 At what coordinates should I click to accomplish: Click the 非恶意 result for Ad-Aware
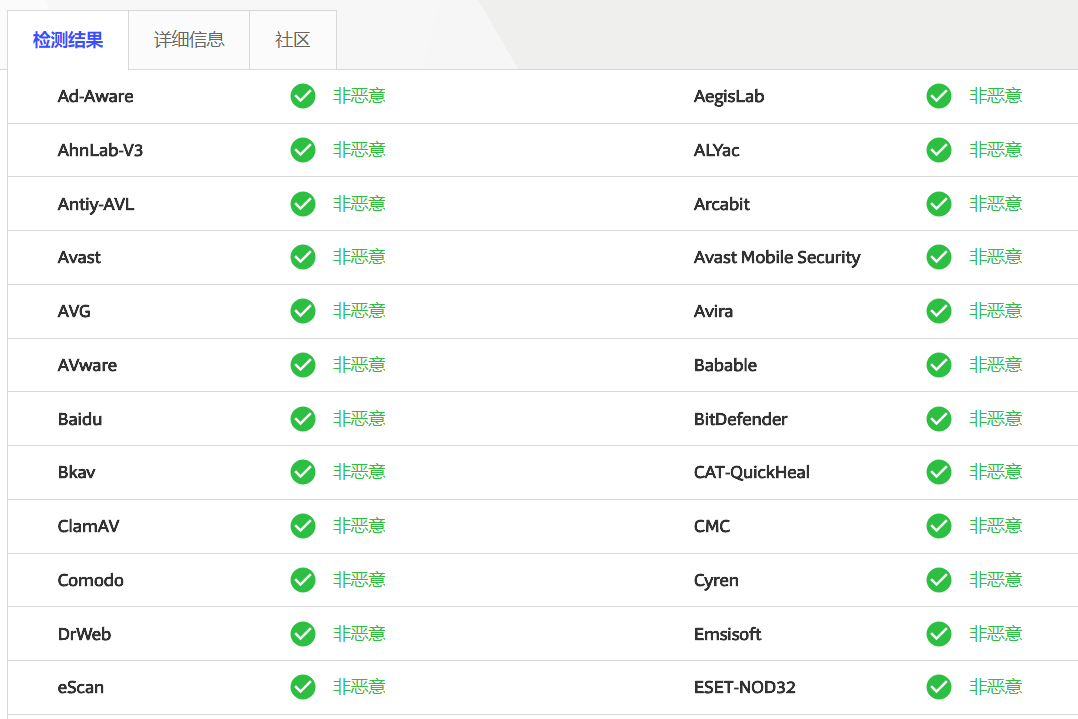click(360, 96)
